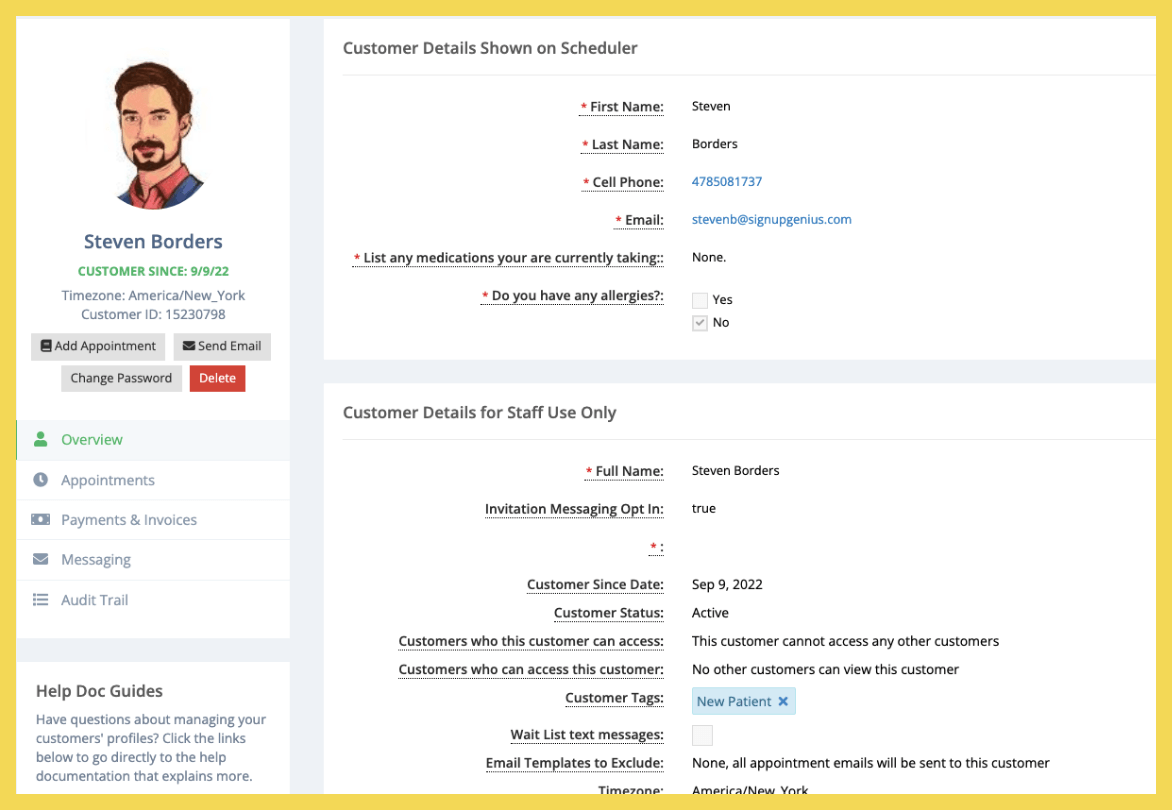Check the Yes allergies checkbox
1172x810 pixels.
(700, 300)
